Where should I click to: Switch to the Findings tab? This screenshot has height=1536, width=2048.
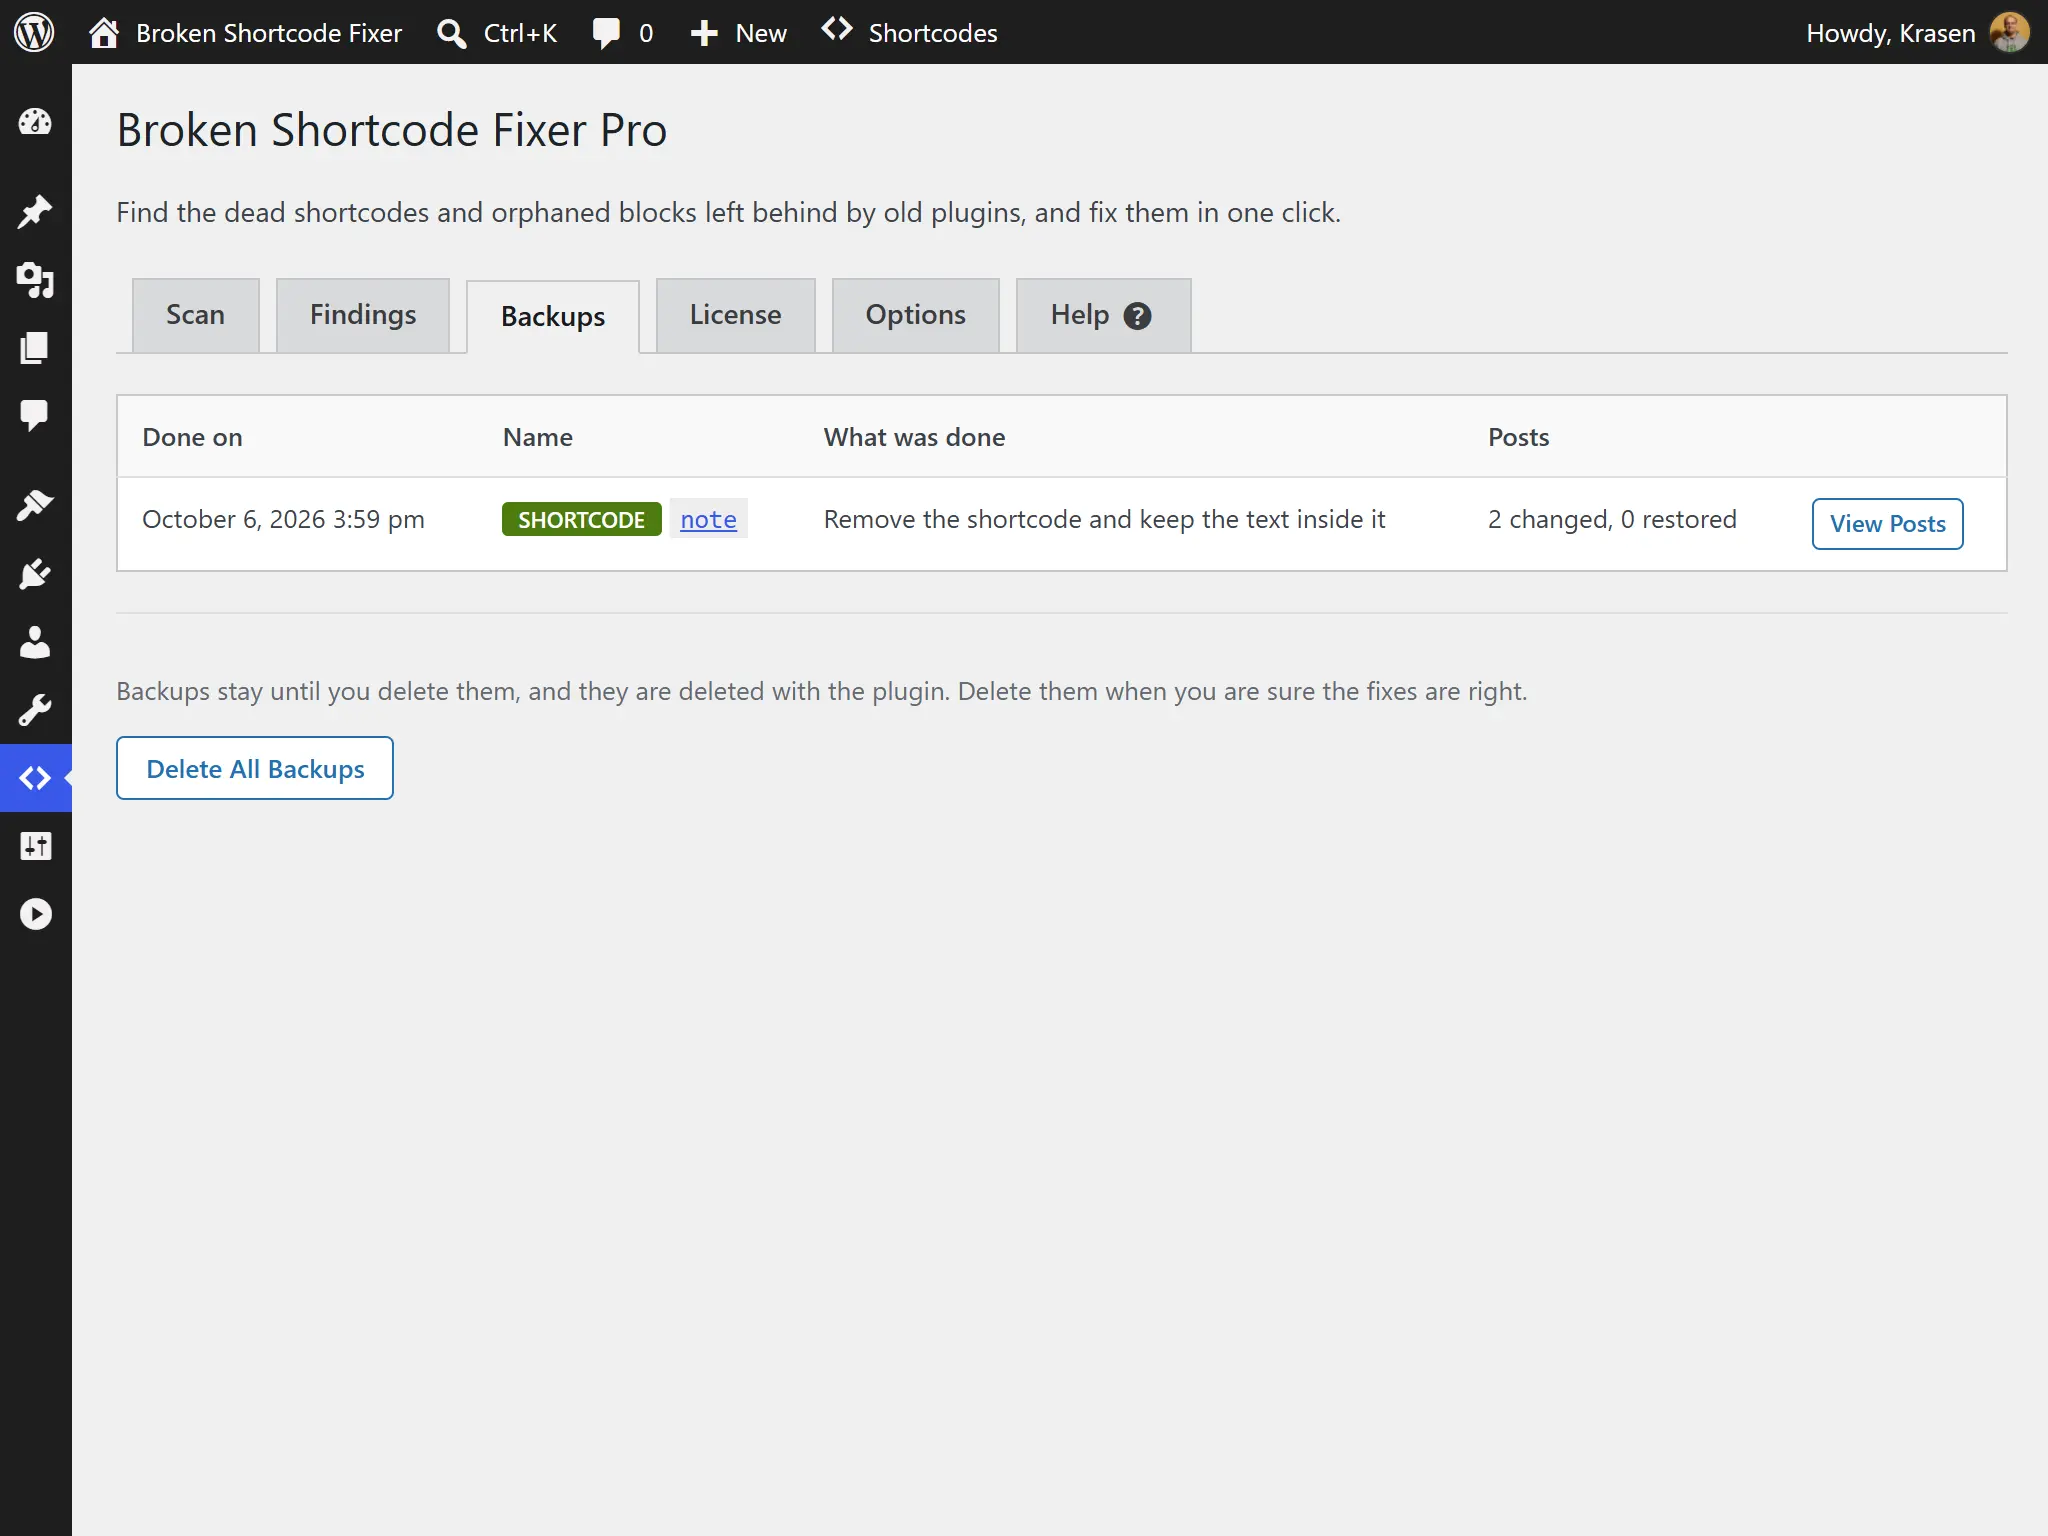363,315
